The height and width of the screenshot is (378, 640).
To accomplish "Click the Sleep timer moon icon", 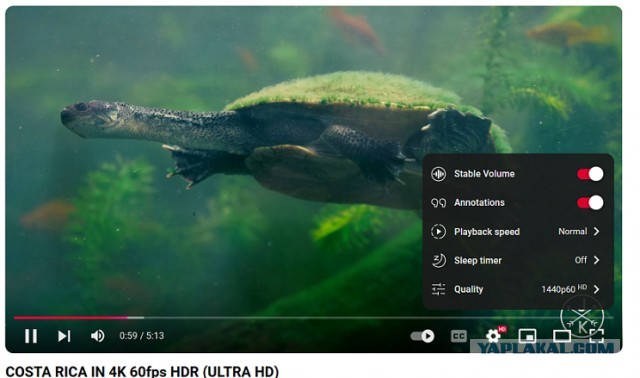I will (x=438, y=260).
